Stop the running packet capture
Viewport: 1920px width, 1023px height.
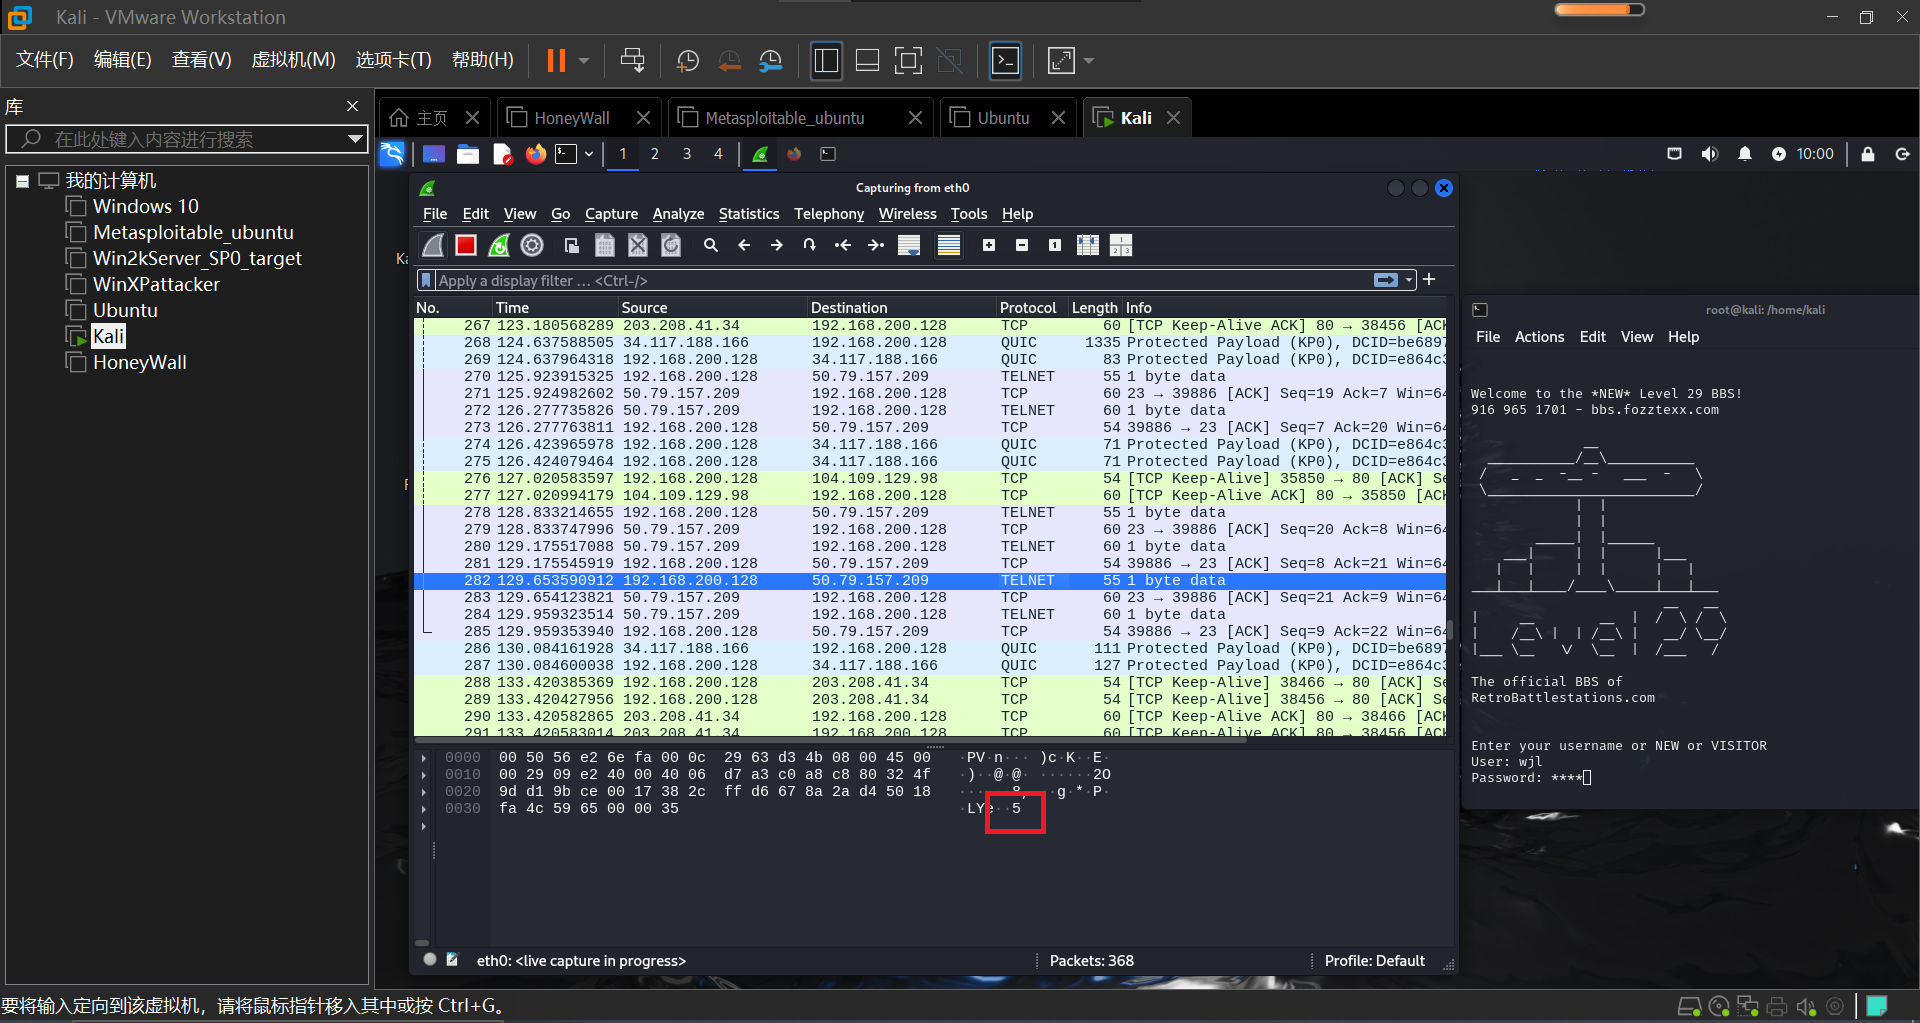tap(466, 245)
